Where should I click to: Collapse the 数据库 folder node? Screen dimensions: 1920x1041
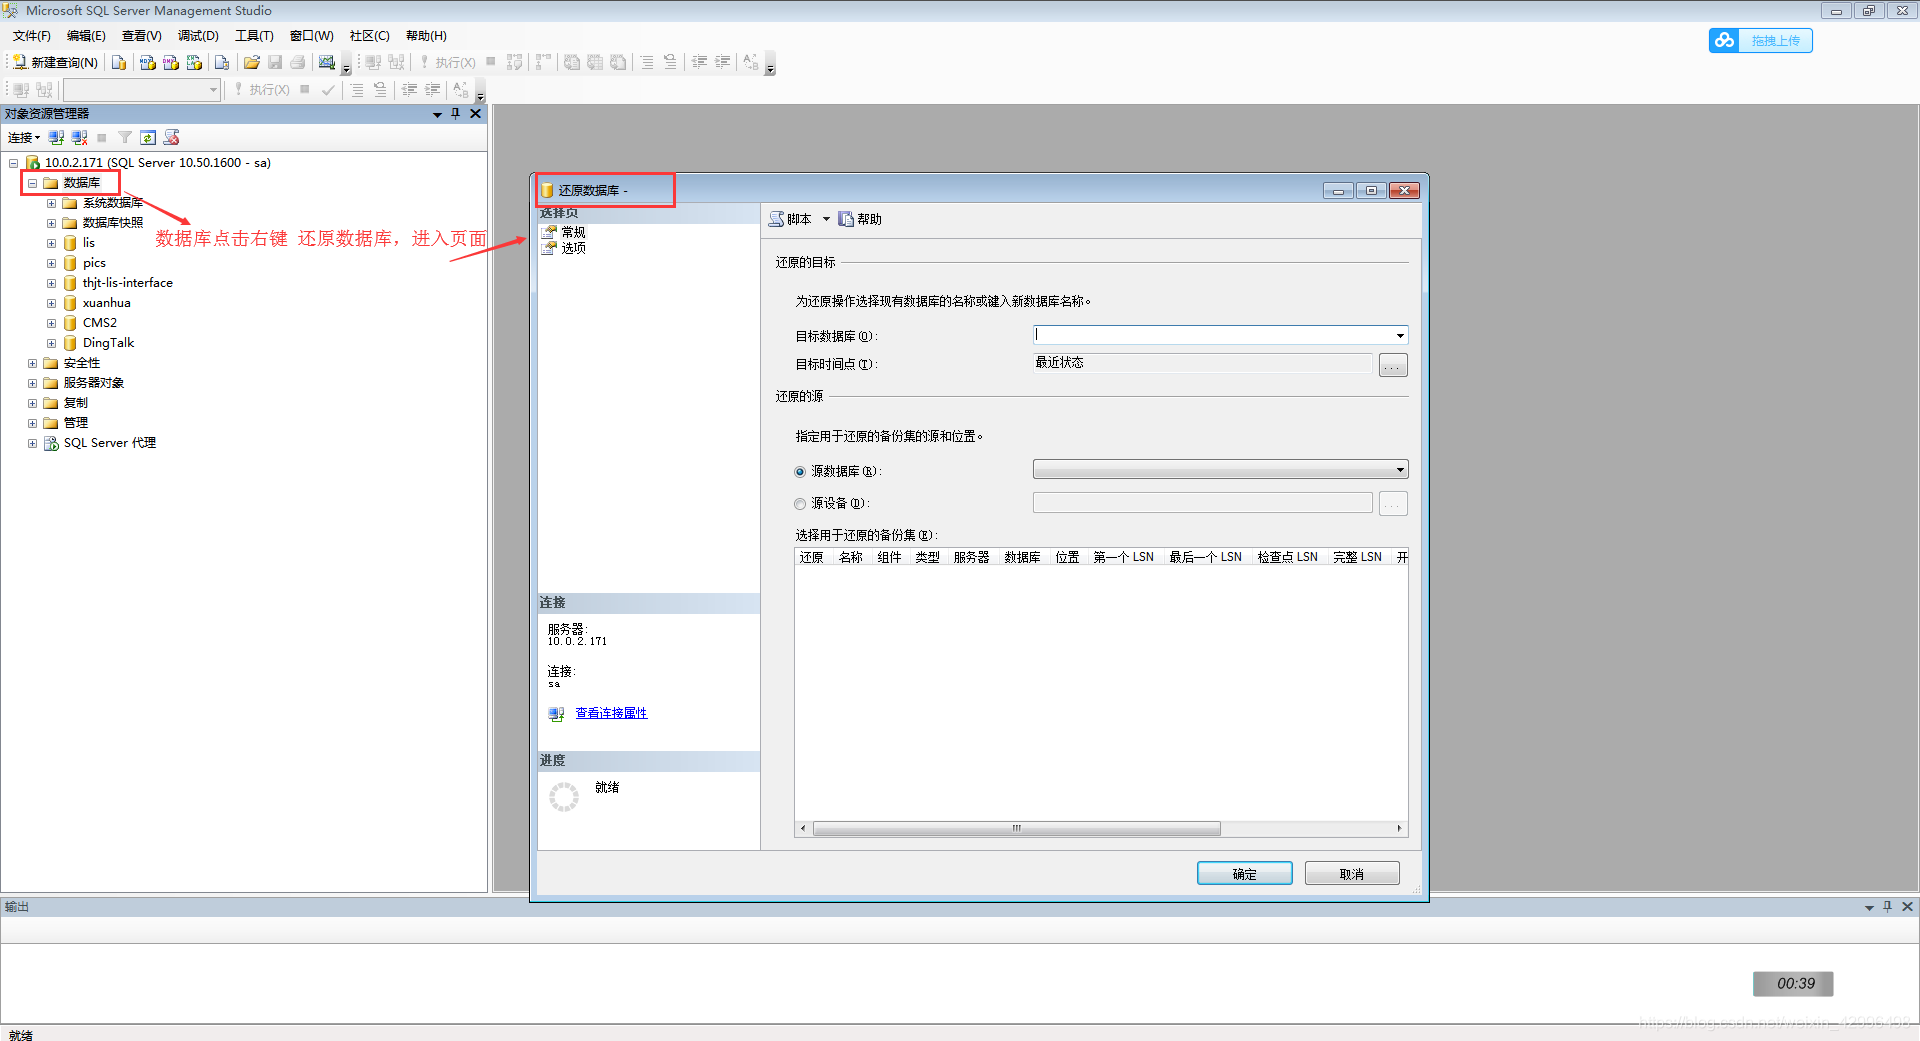[32, 183]
